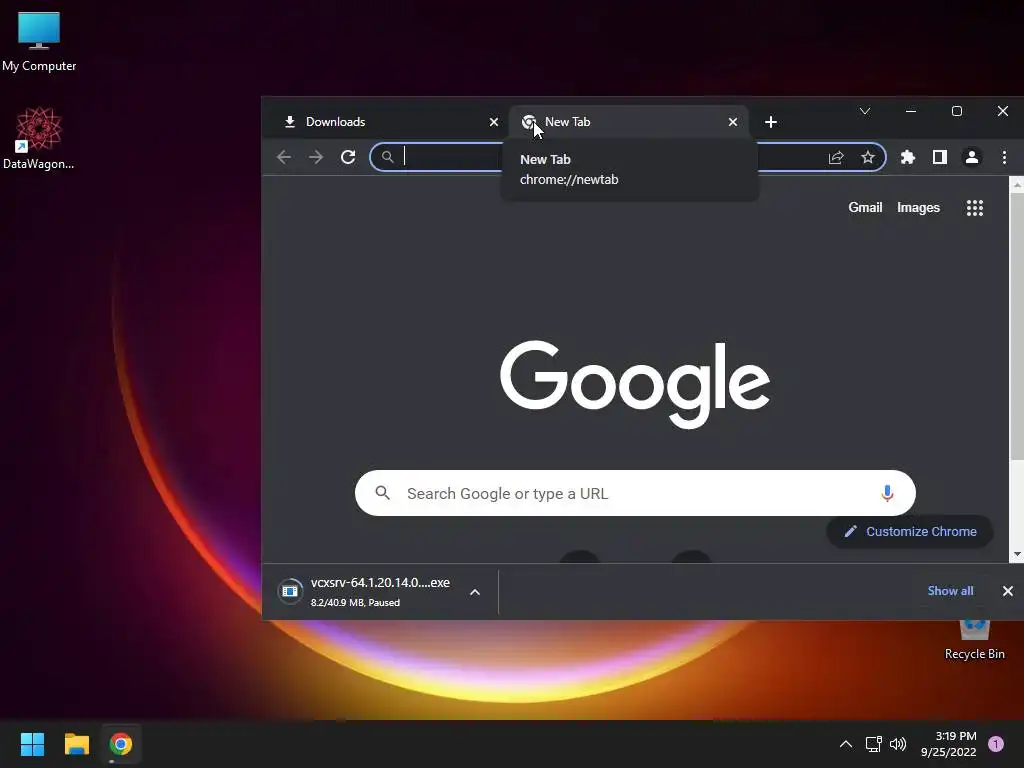
Task: Open the clock showing 3:19 PM
Action: (x=949, y=744)
